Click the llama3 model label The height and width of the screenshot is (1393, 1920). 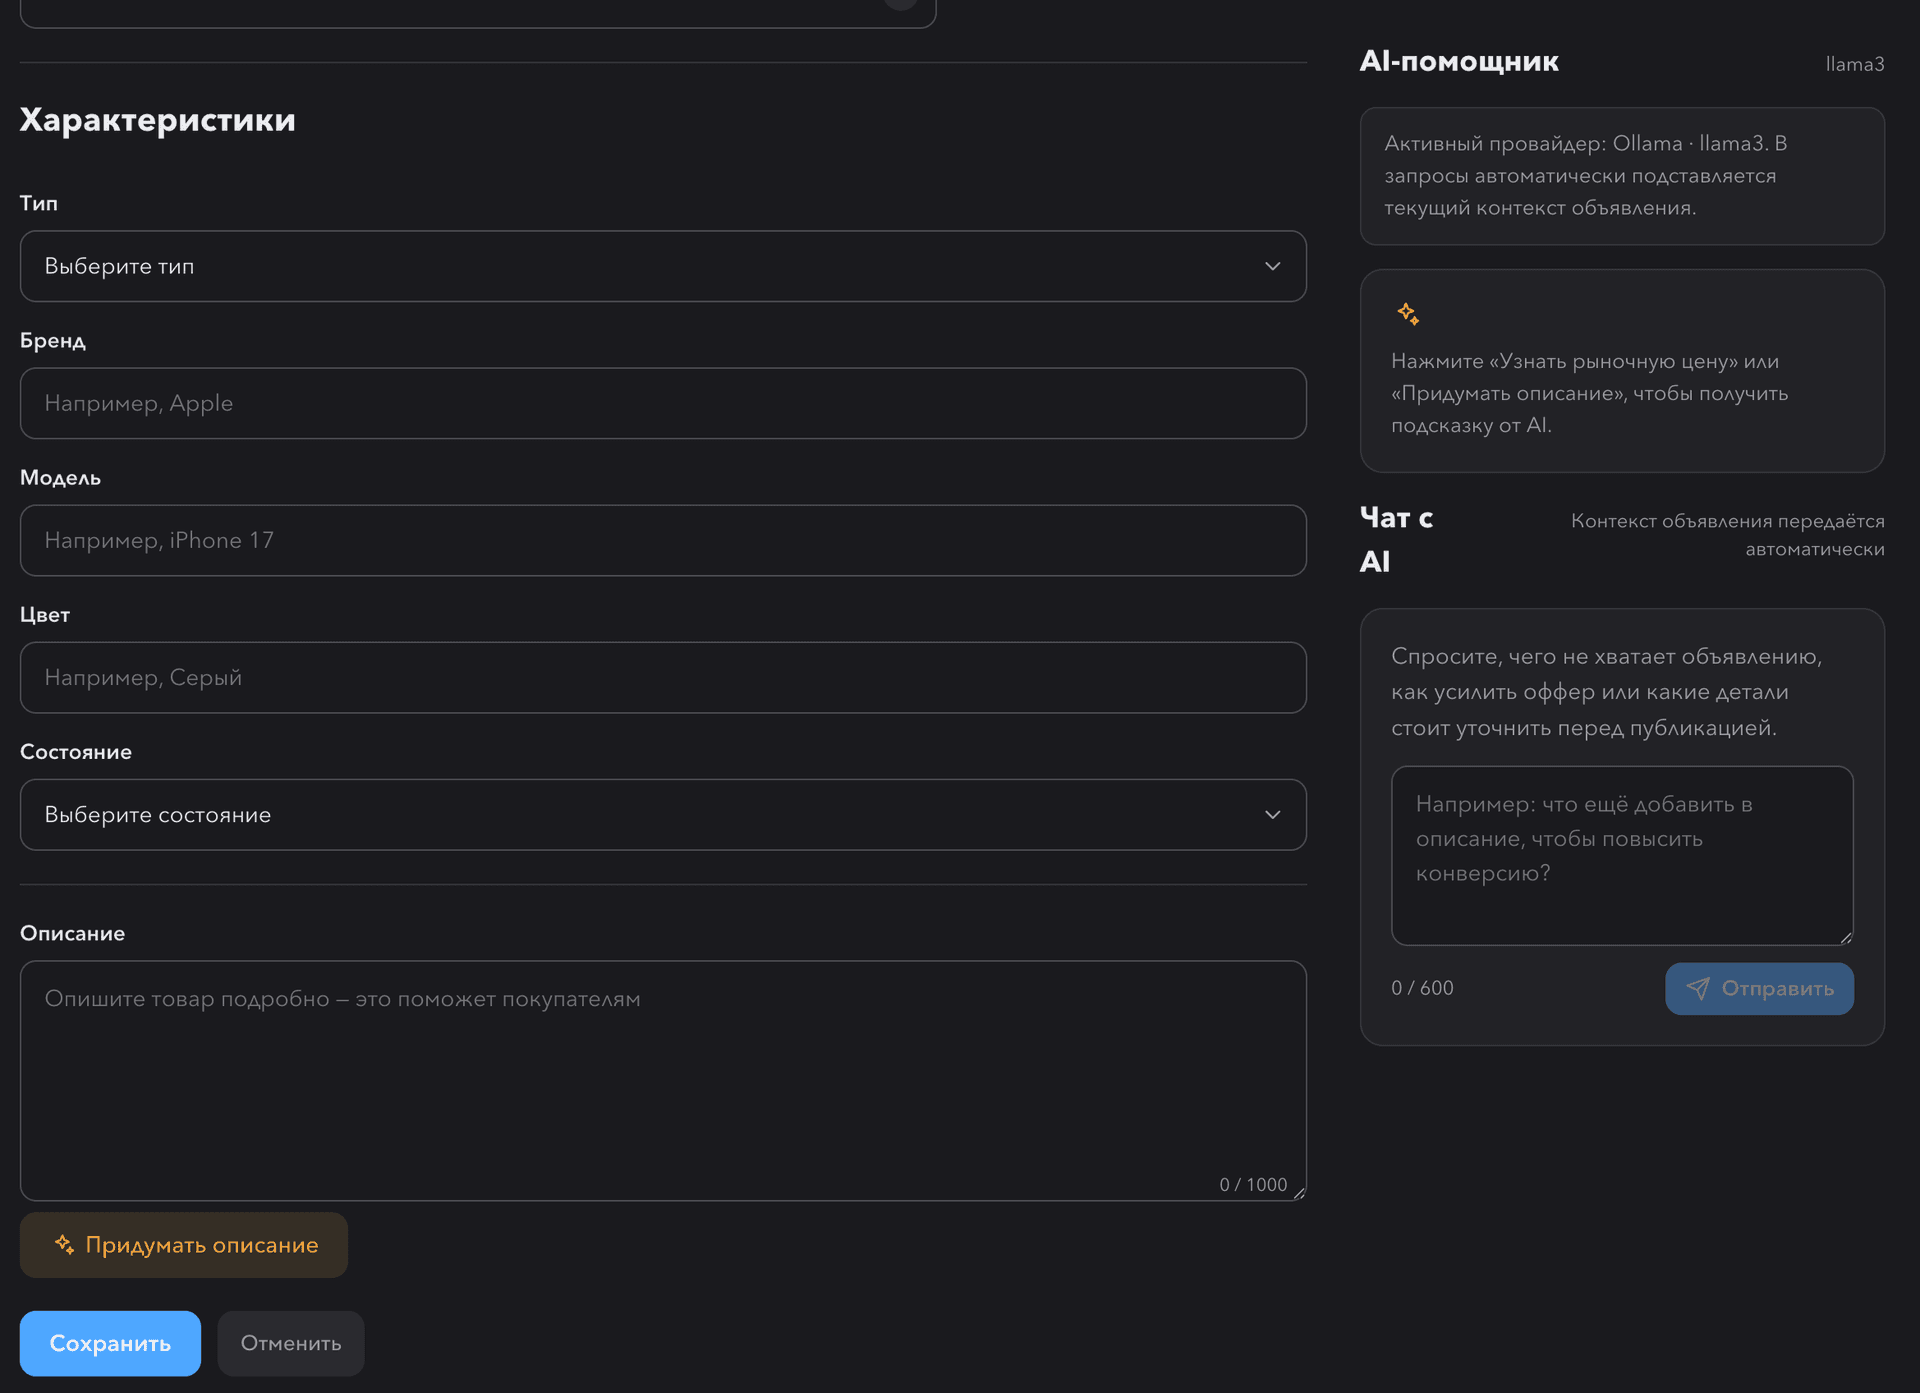1855,64
